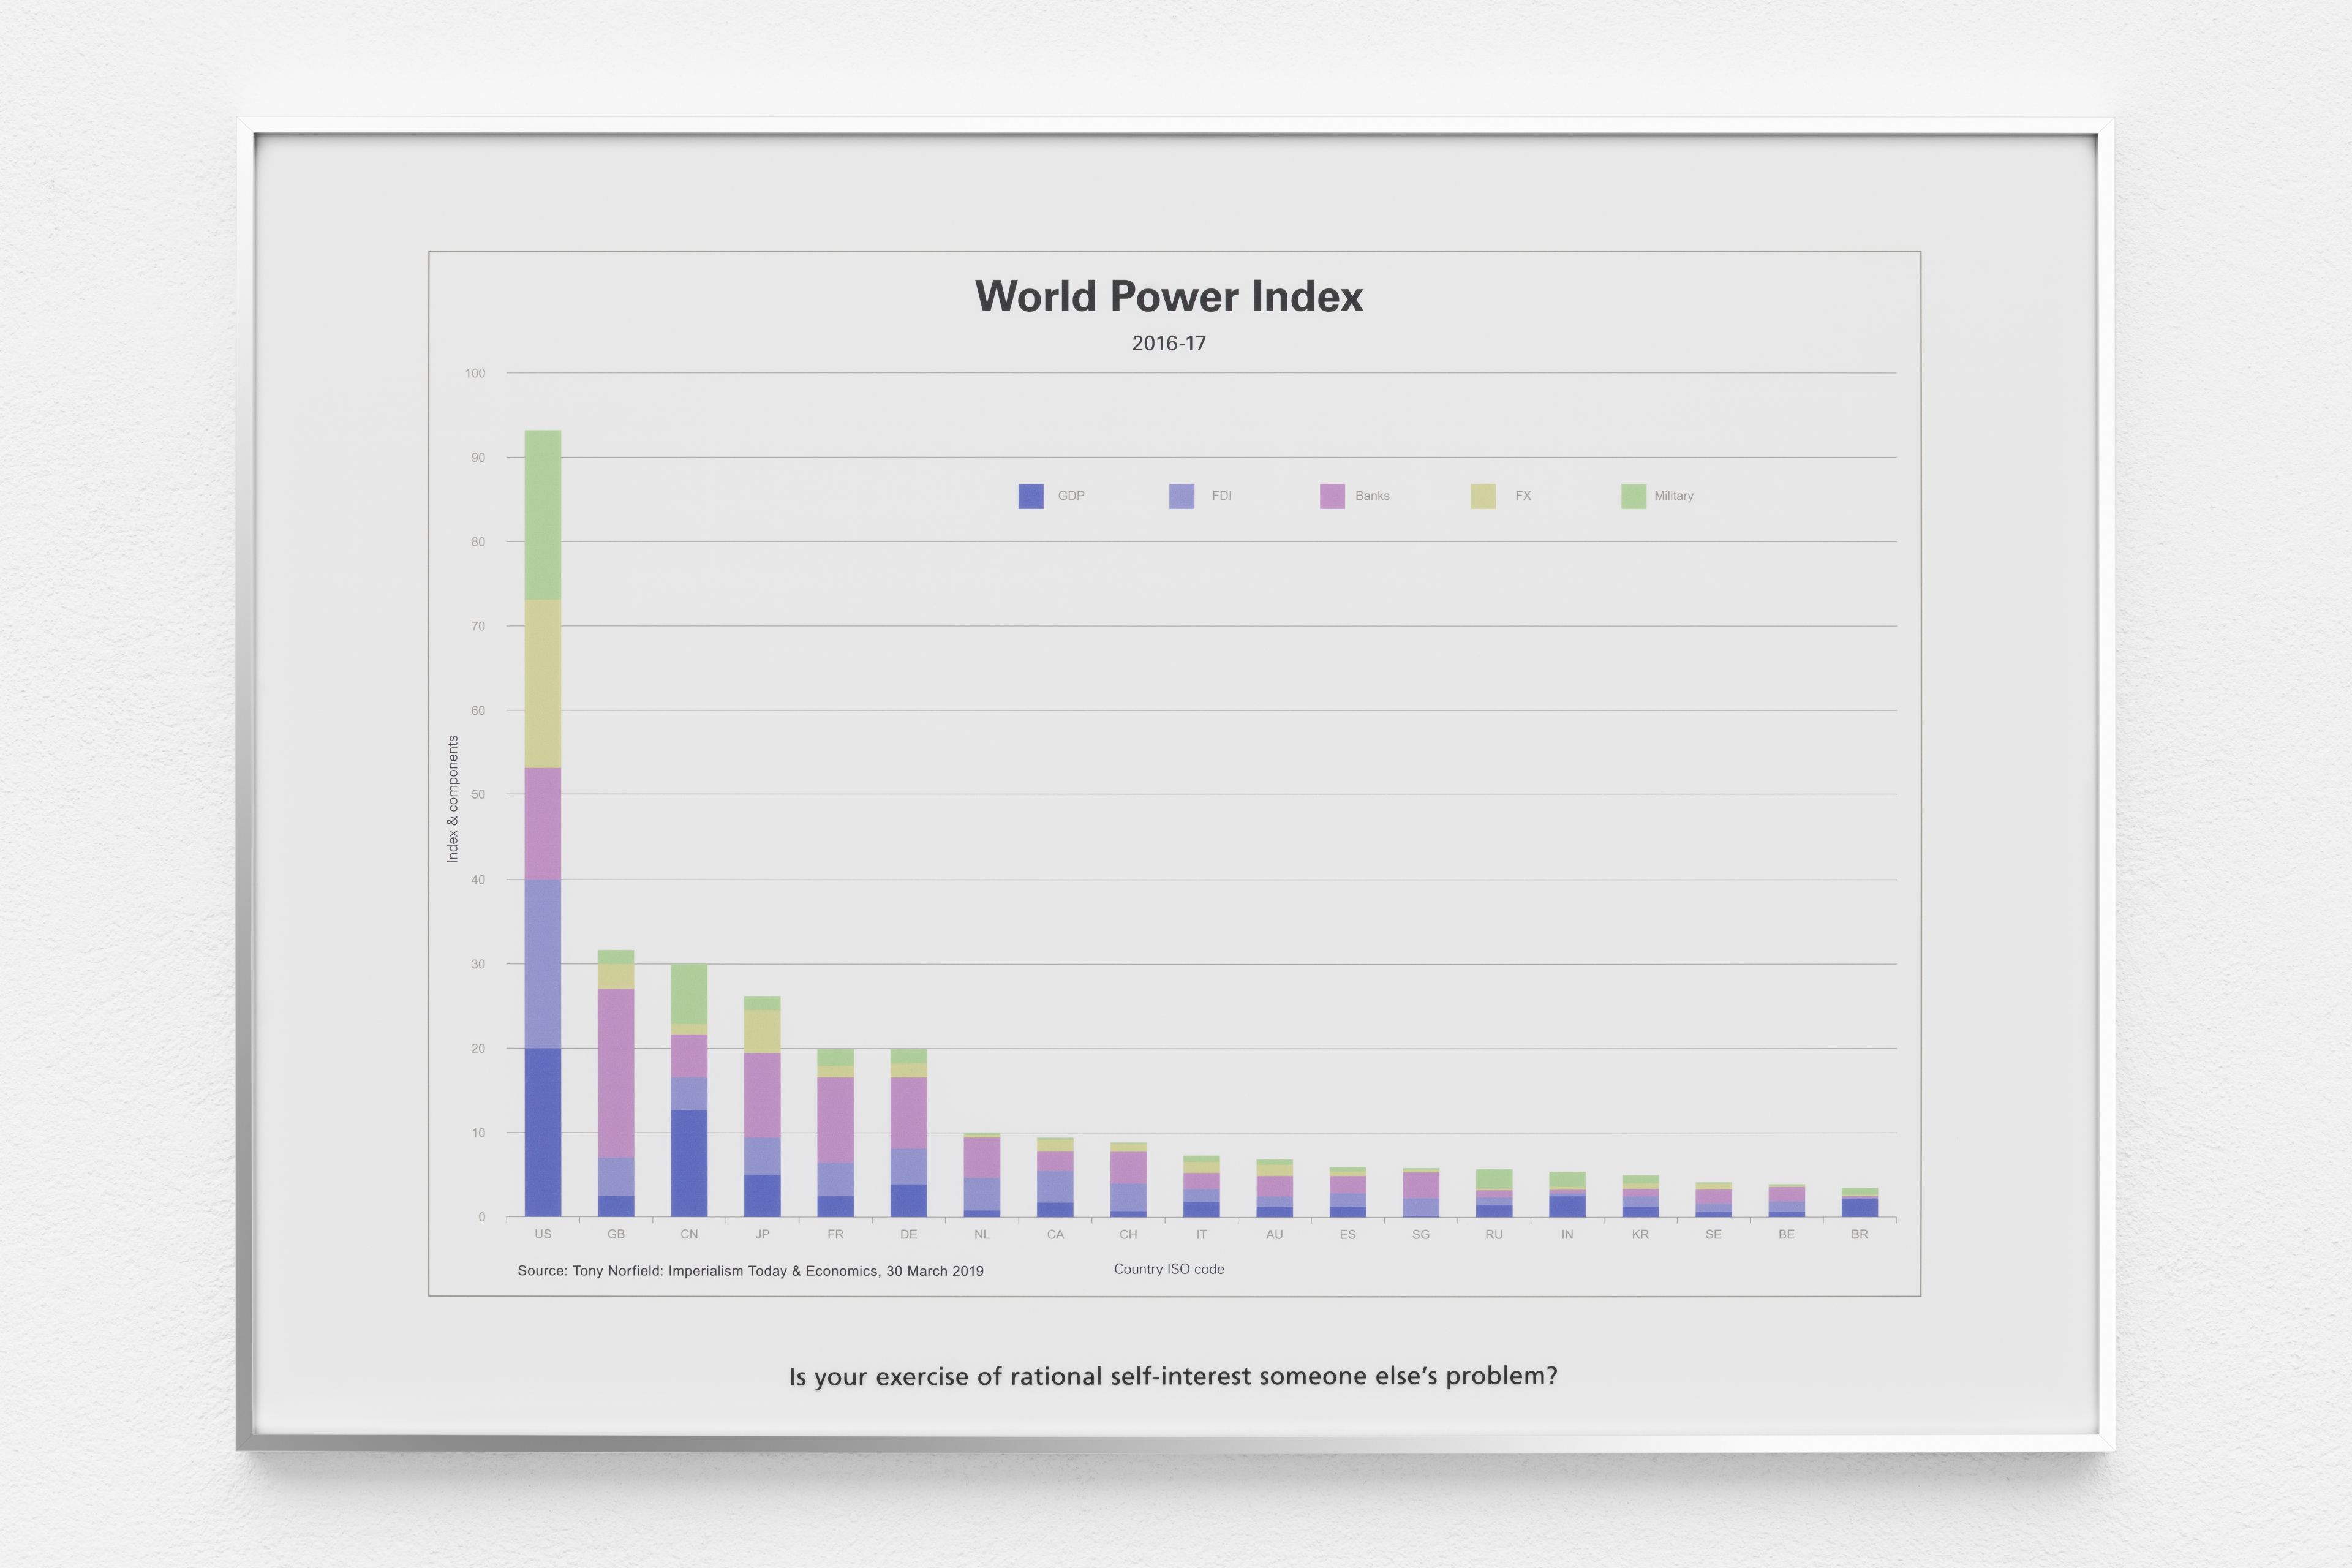The height and width of the screenshot is (1568, 2352).
Task: Click the BR axis label
Action: coord(1859,1234)
